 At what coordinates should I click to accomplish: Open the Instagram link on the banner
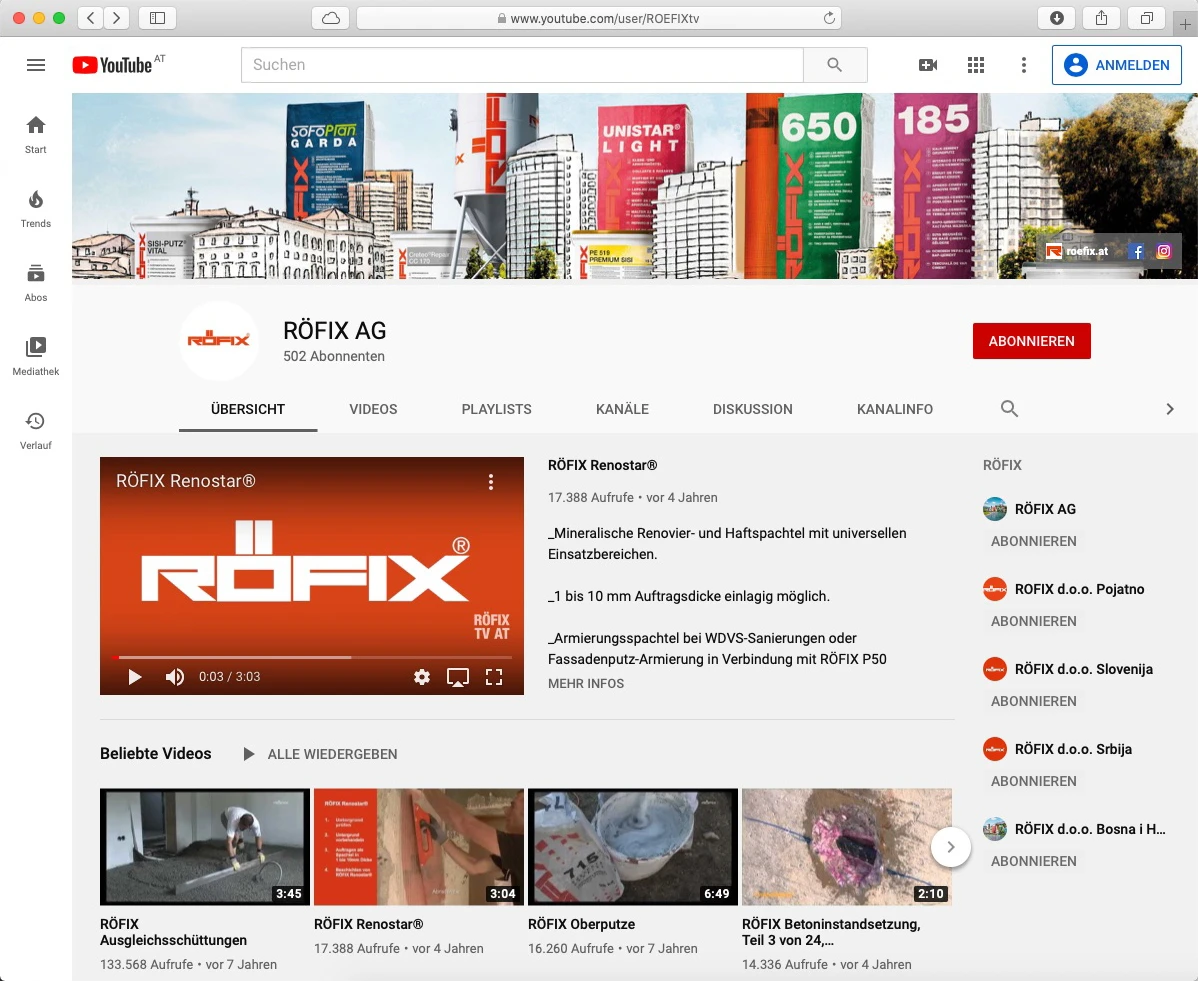1164,251
